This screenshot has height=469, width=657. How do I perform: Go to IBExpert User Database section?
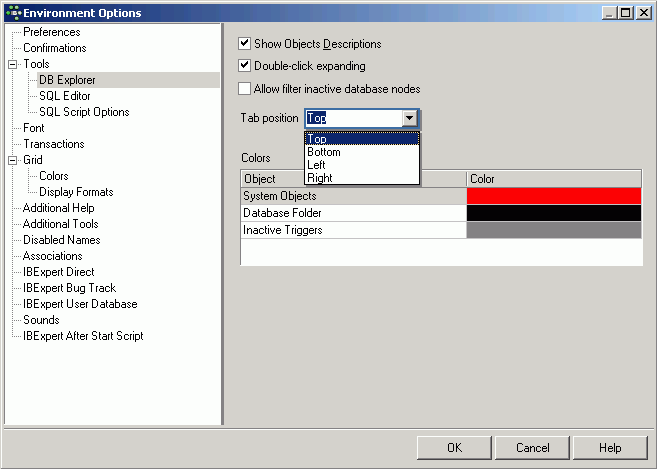click(x=80, y=304)
